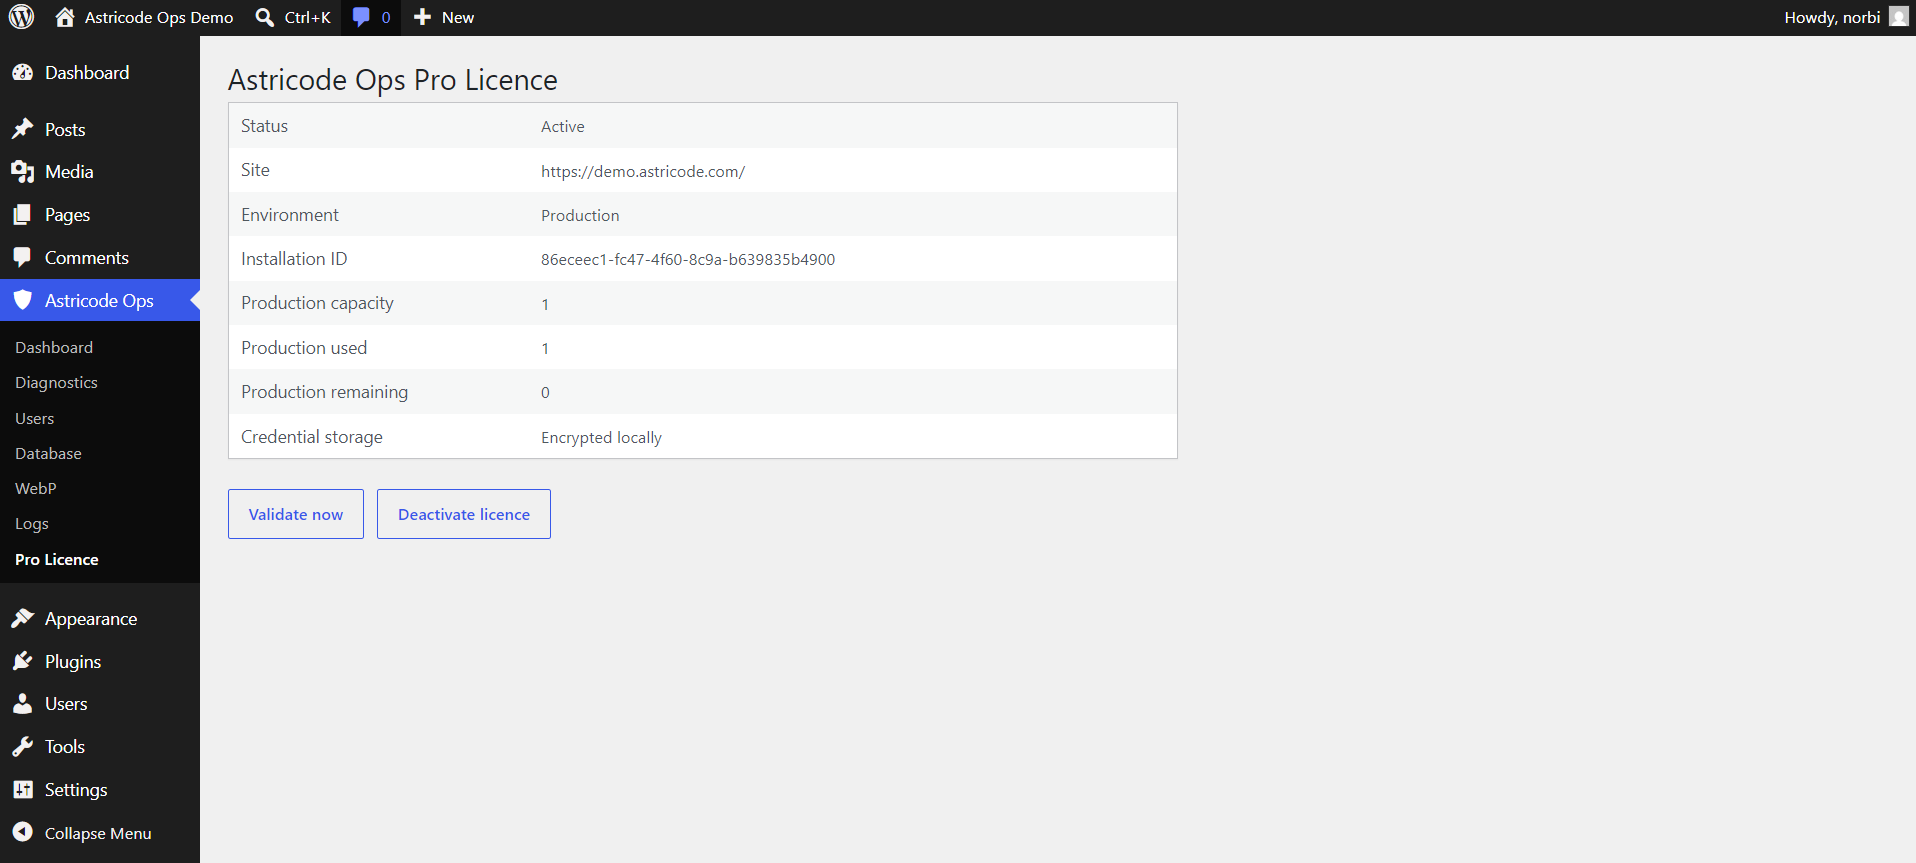Click the Status row label

[x=264, y=126]
